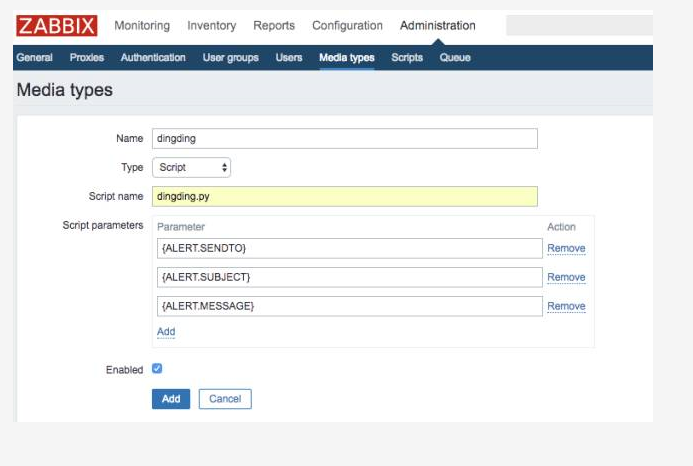Viewport: 693px width, 466px height.
Task: Click the {ALERT.SENDTO} parameter field
Action: 350,248
